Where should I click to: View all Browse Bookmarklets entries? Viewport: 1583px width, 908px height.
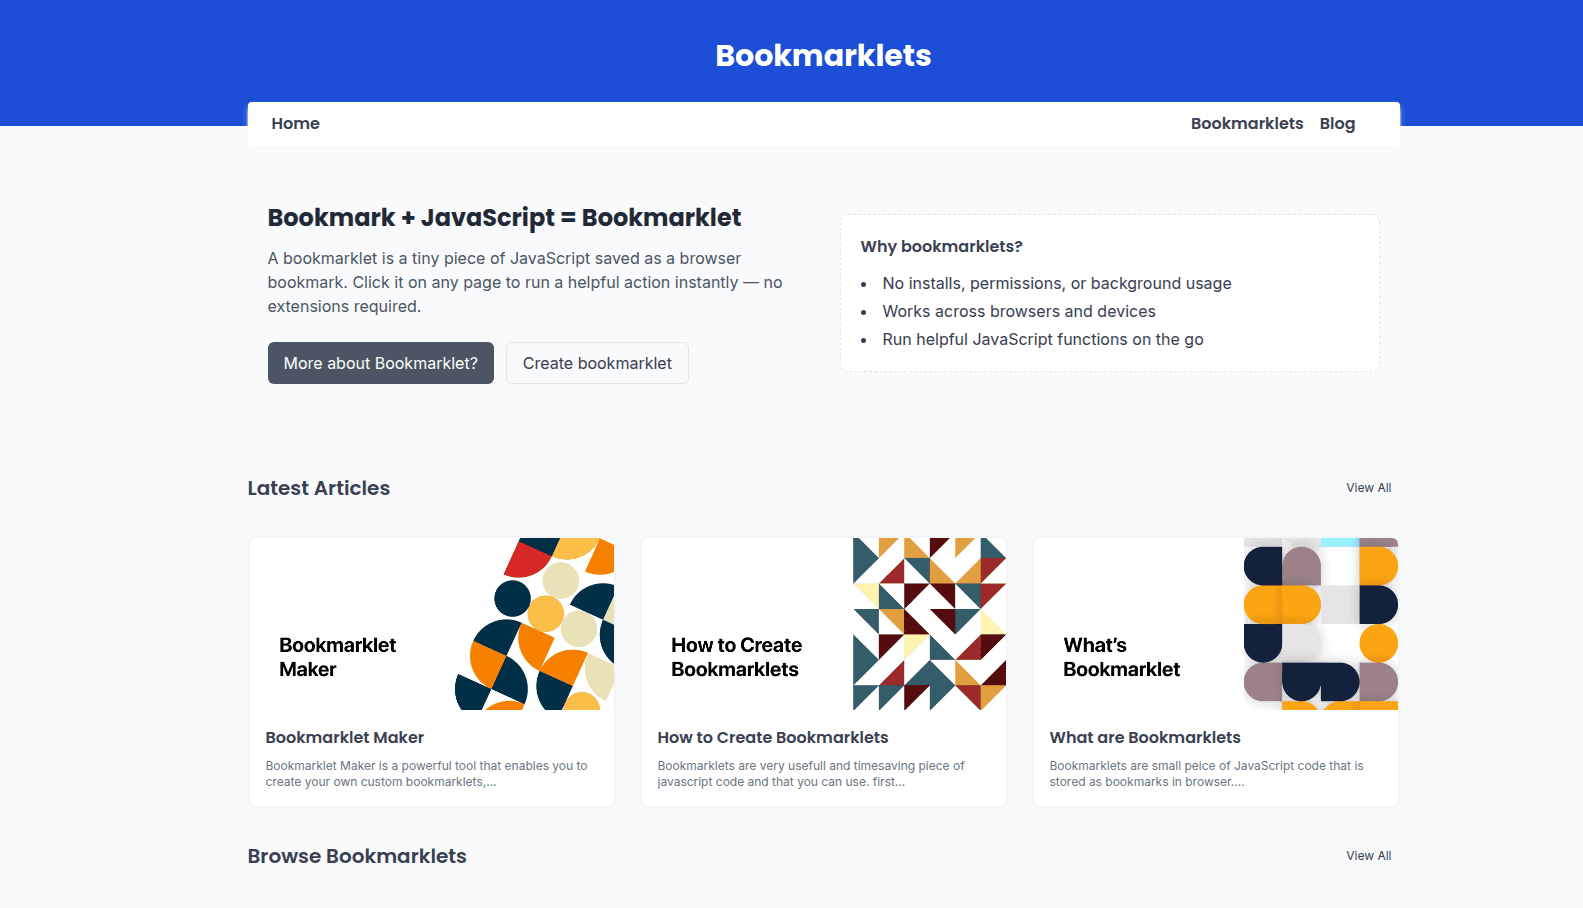(1368, 855)
